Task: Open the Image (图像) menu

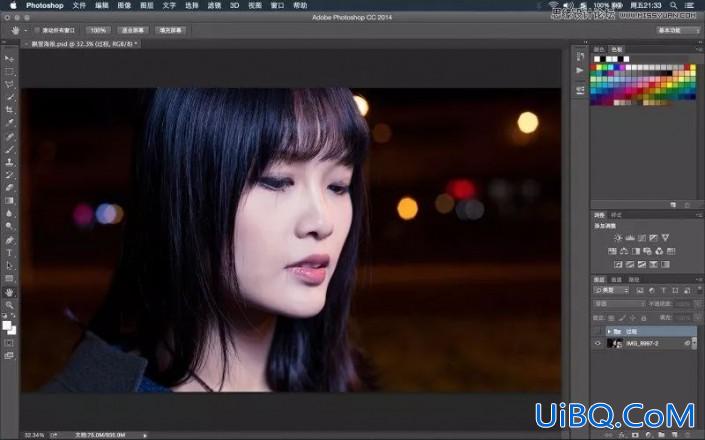Action: click(x=124, y=5)
